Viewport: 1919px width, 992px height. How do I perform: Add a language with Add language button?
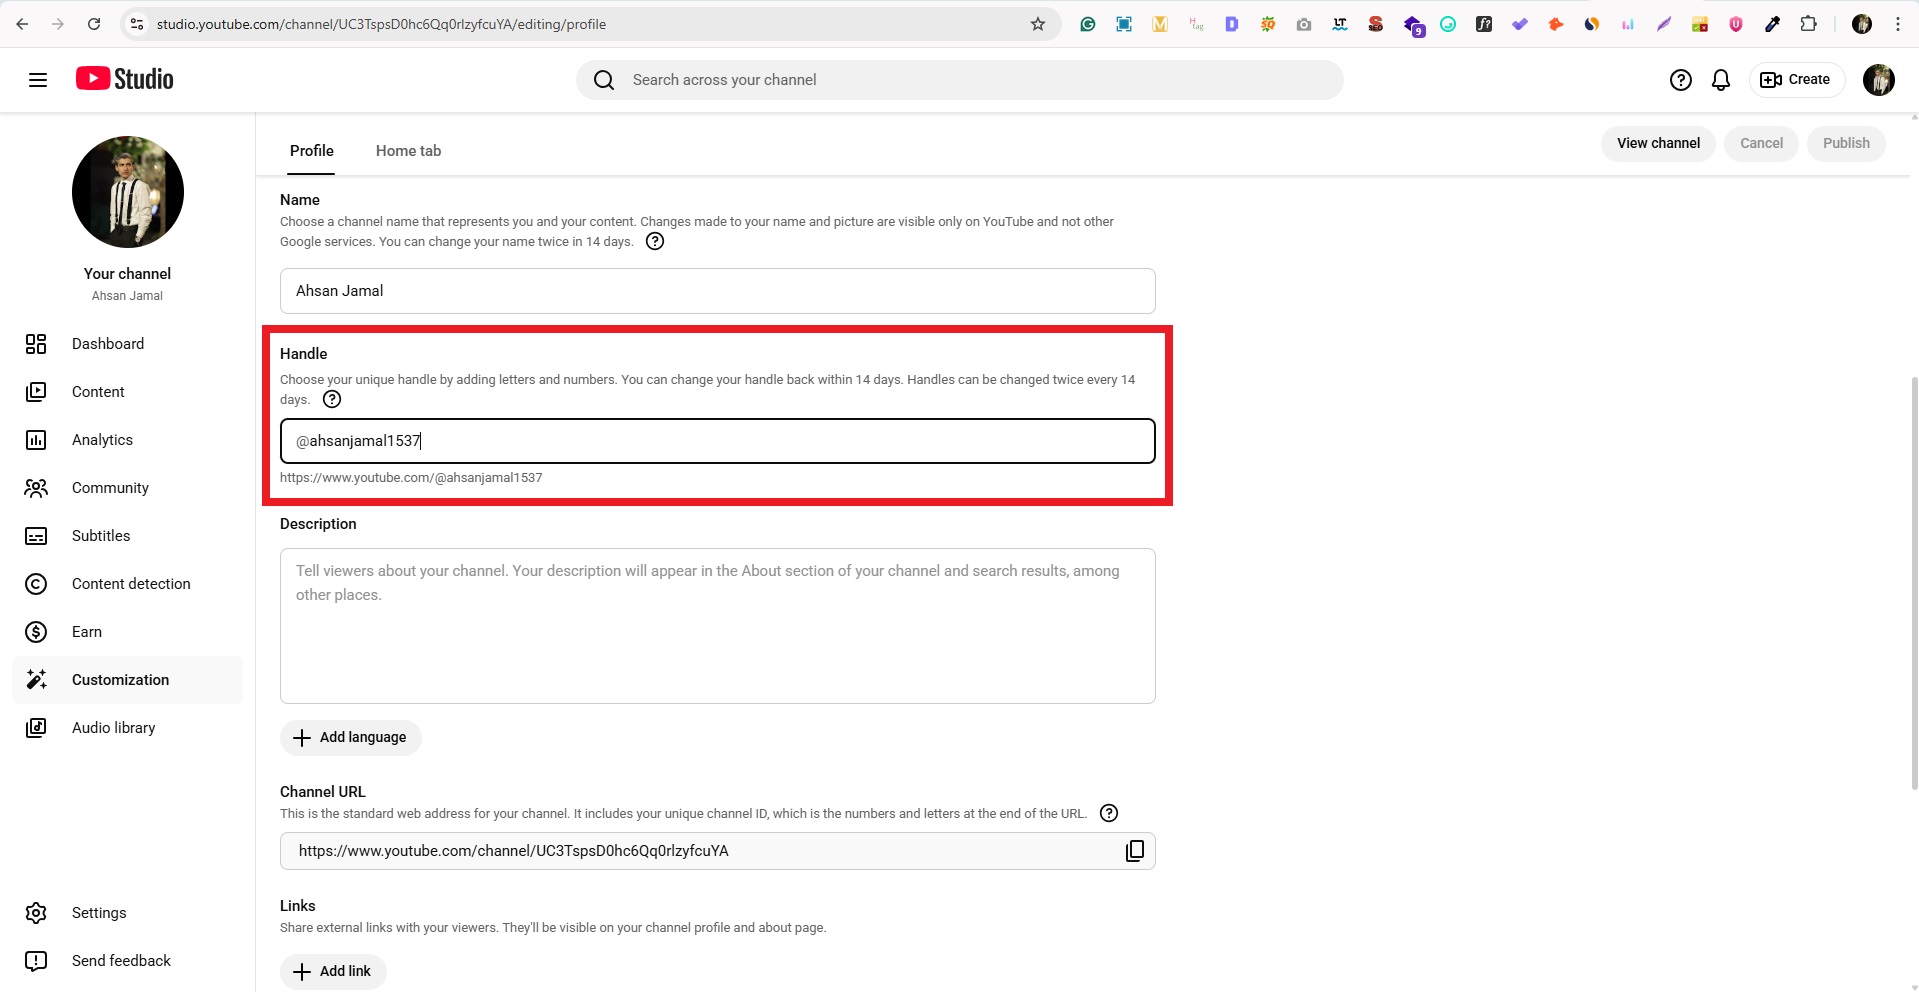coord(350,737)
